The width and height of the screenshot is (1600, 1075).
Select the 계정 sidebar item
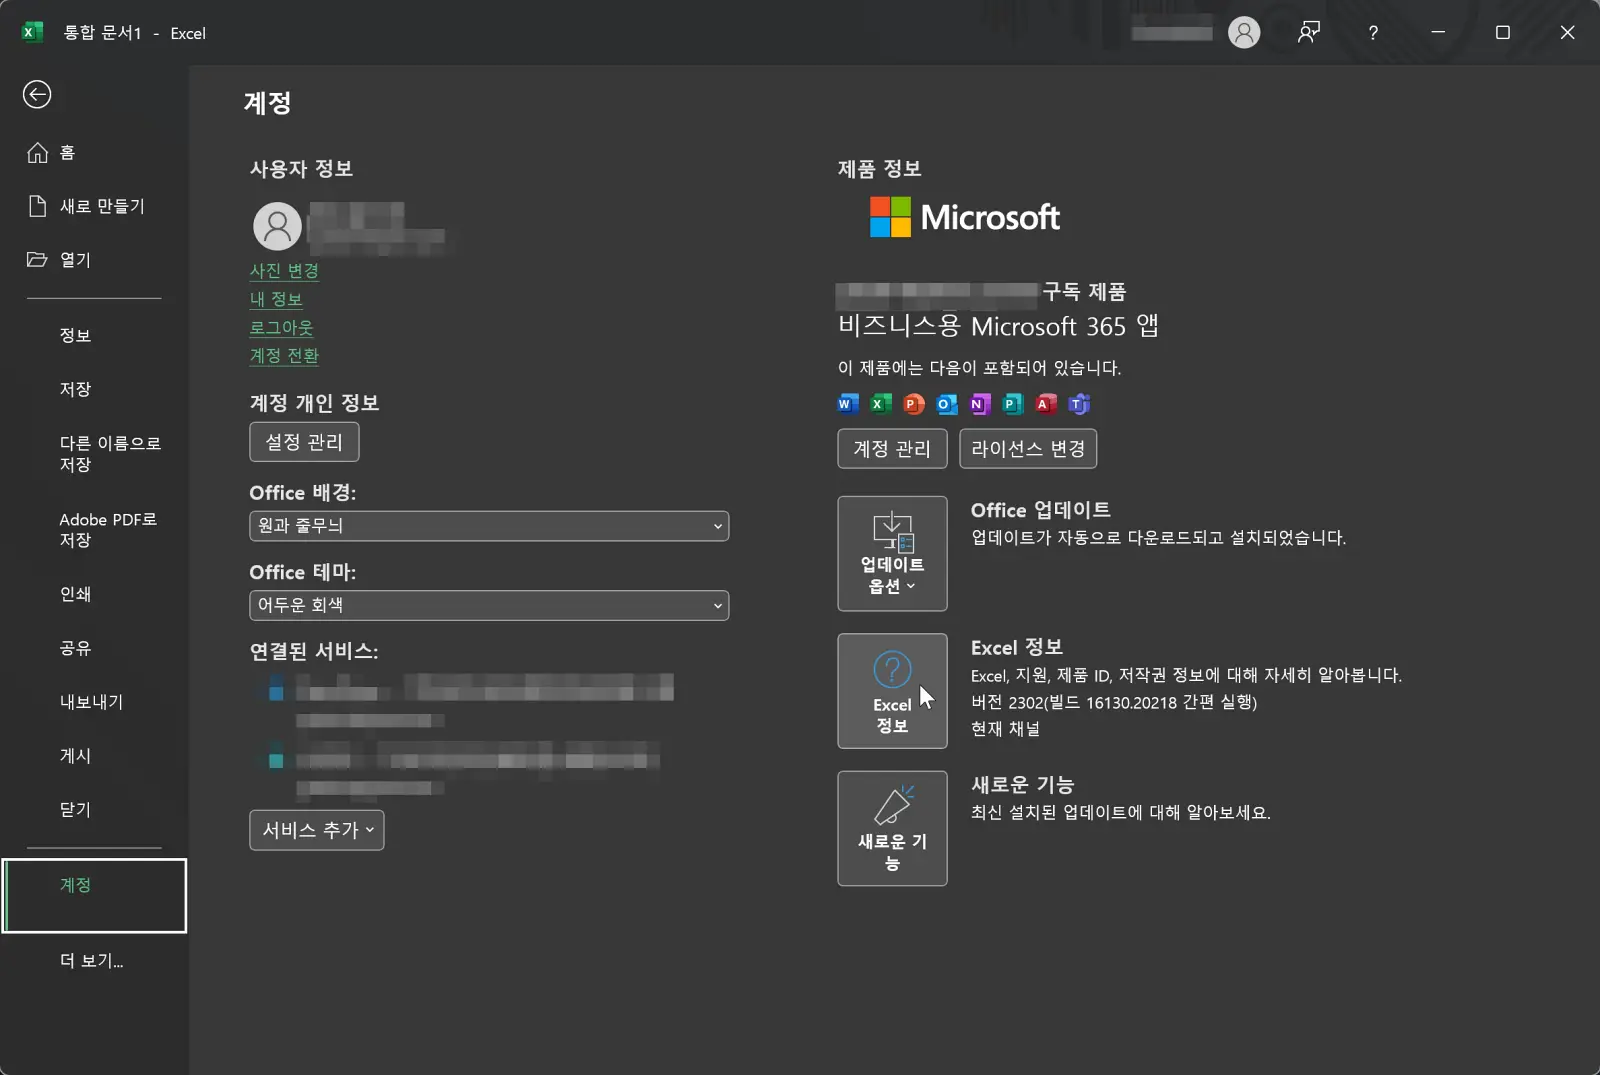[x=94, y=895]
